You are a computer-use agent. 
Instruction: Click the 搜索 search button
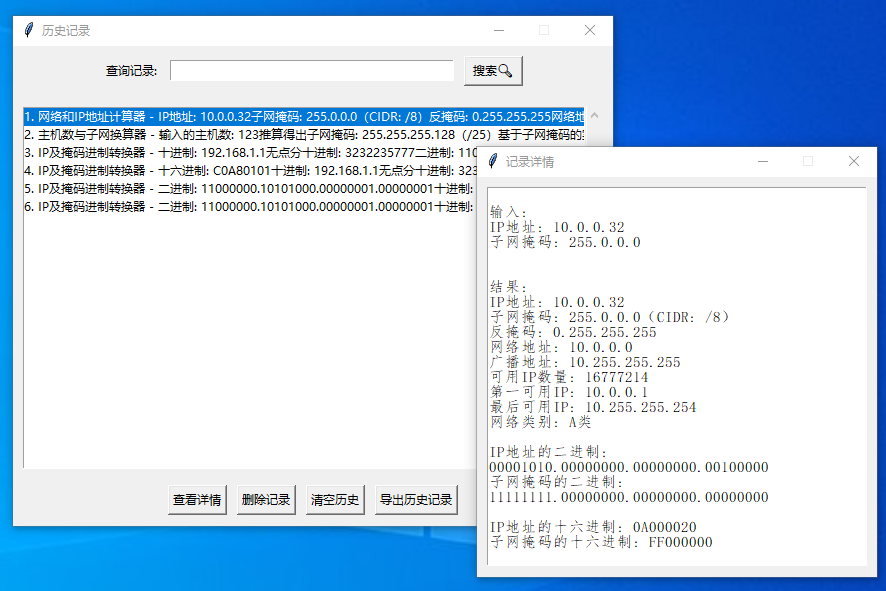pyautogui.click(x=493, y=71)
